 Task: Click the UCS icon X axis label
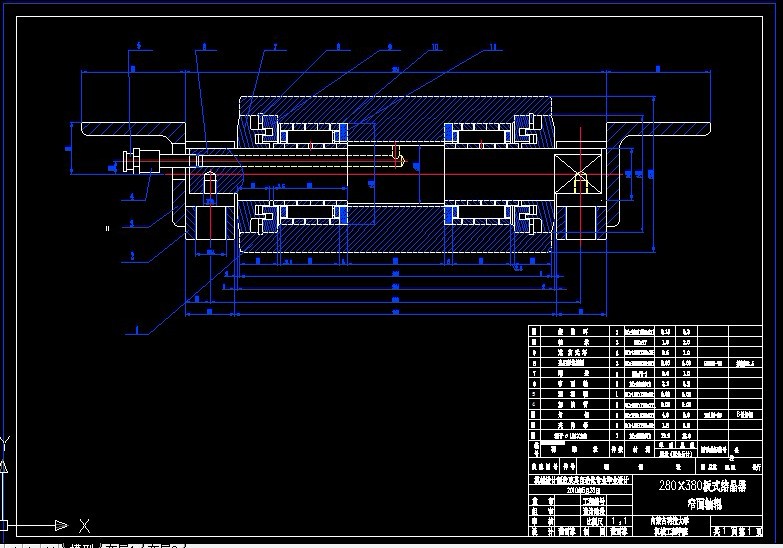point(84,526)
